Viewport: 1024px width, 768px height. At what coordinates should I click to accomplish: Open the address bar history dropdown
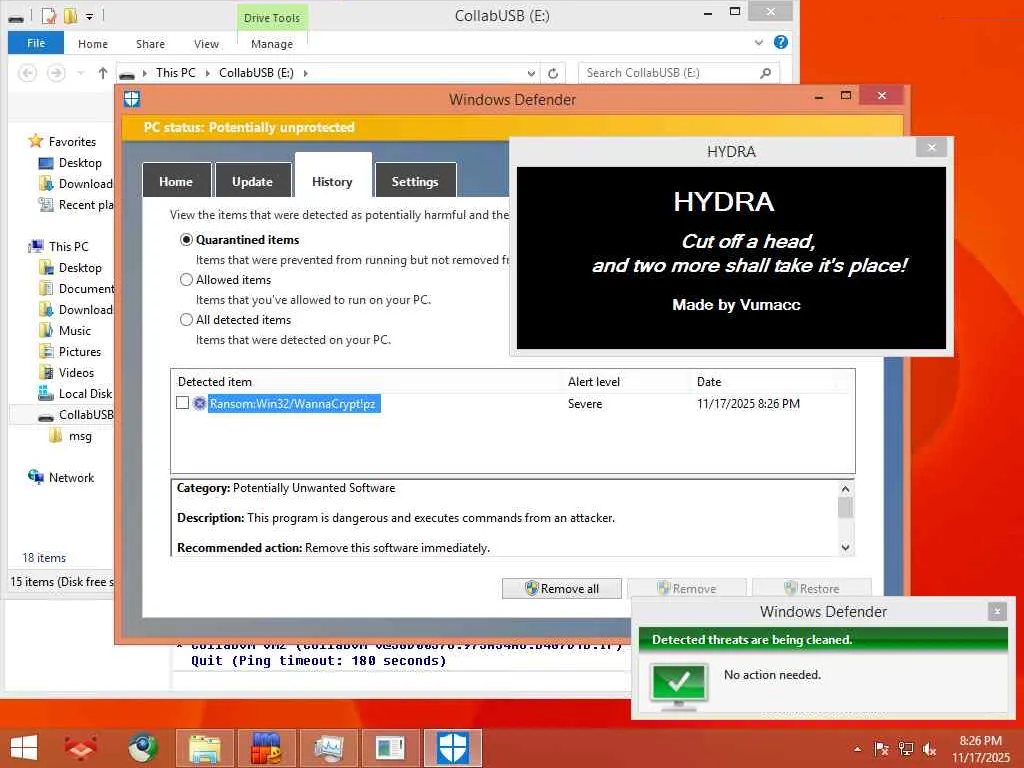pos(531,73)
